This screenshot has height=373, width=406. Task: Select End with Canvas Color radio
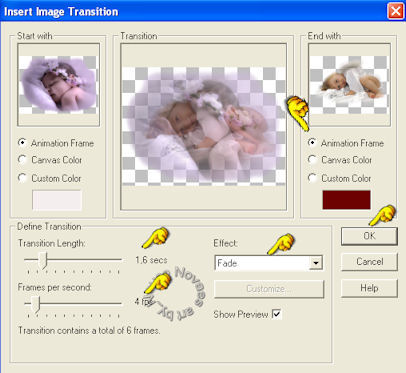pyautogui.click(x=312, y=160)
